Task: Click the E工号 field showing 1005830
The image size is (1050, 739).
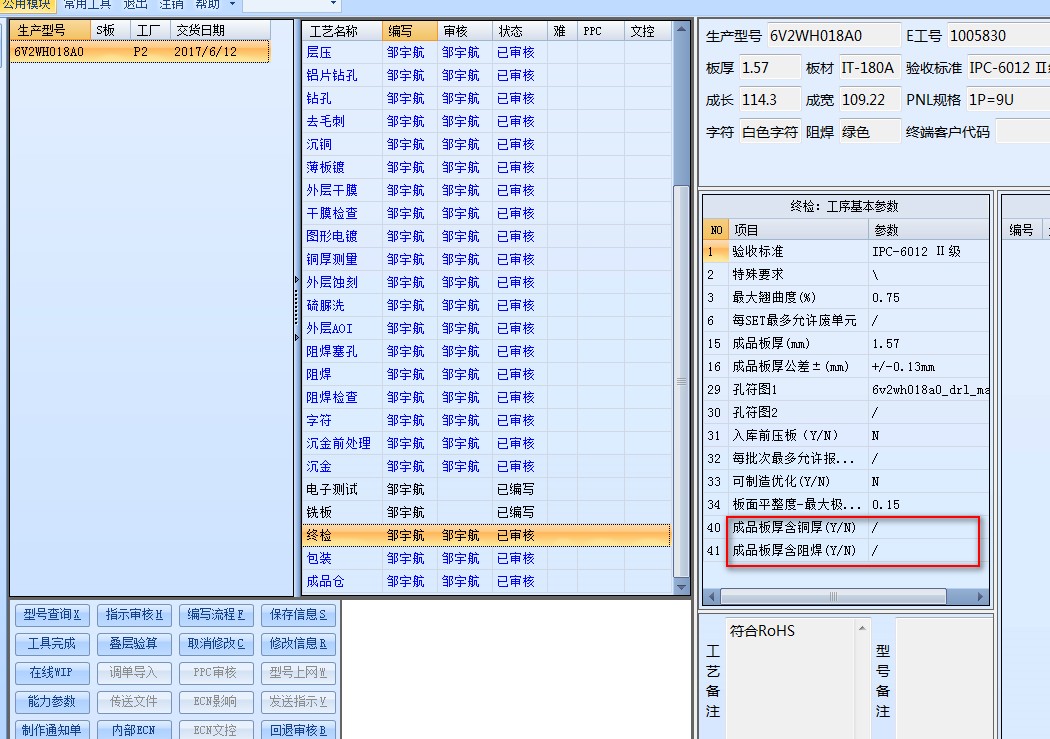Action: pos(998,35)
